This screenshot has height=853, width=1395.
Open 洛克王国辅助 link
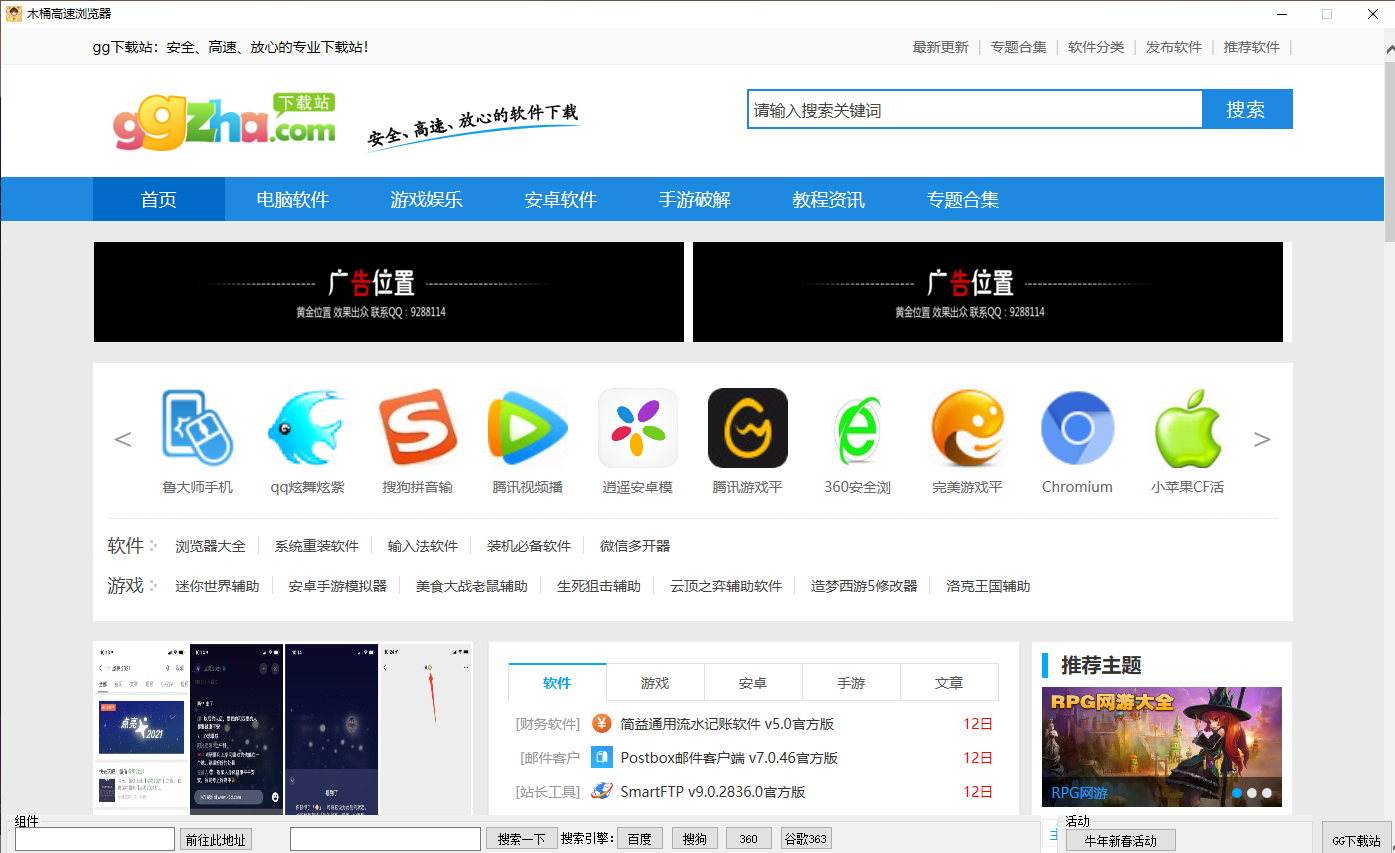[x=988, y=586]
